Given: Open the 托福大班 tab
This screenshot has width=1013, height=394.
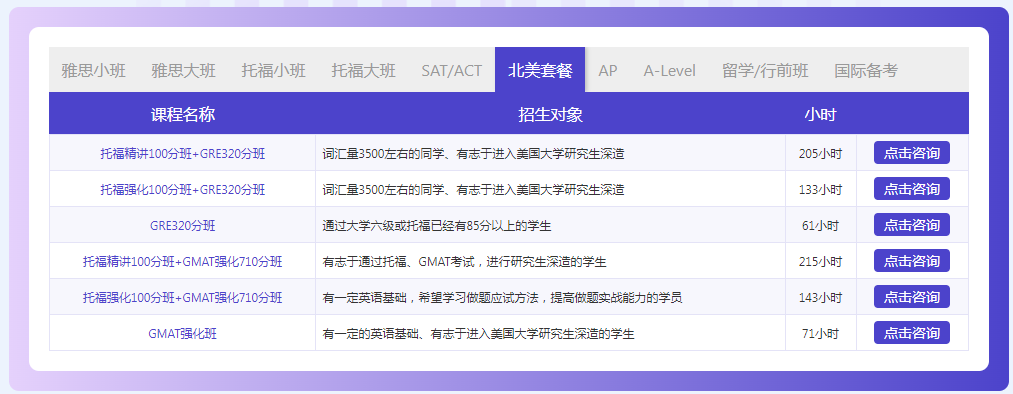Looking at the screenshot, I should click(364, 70).
